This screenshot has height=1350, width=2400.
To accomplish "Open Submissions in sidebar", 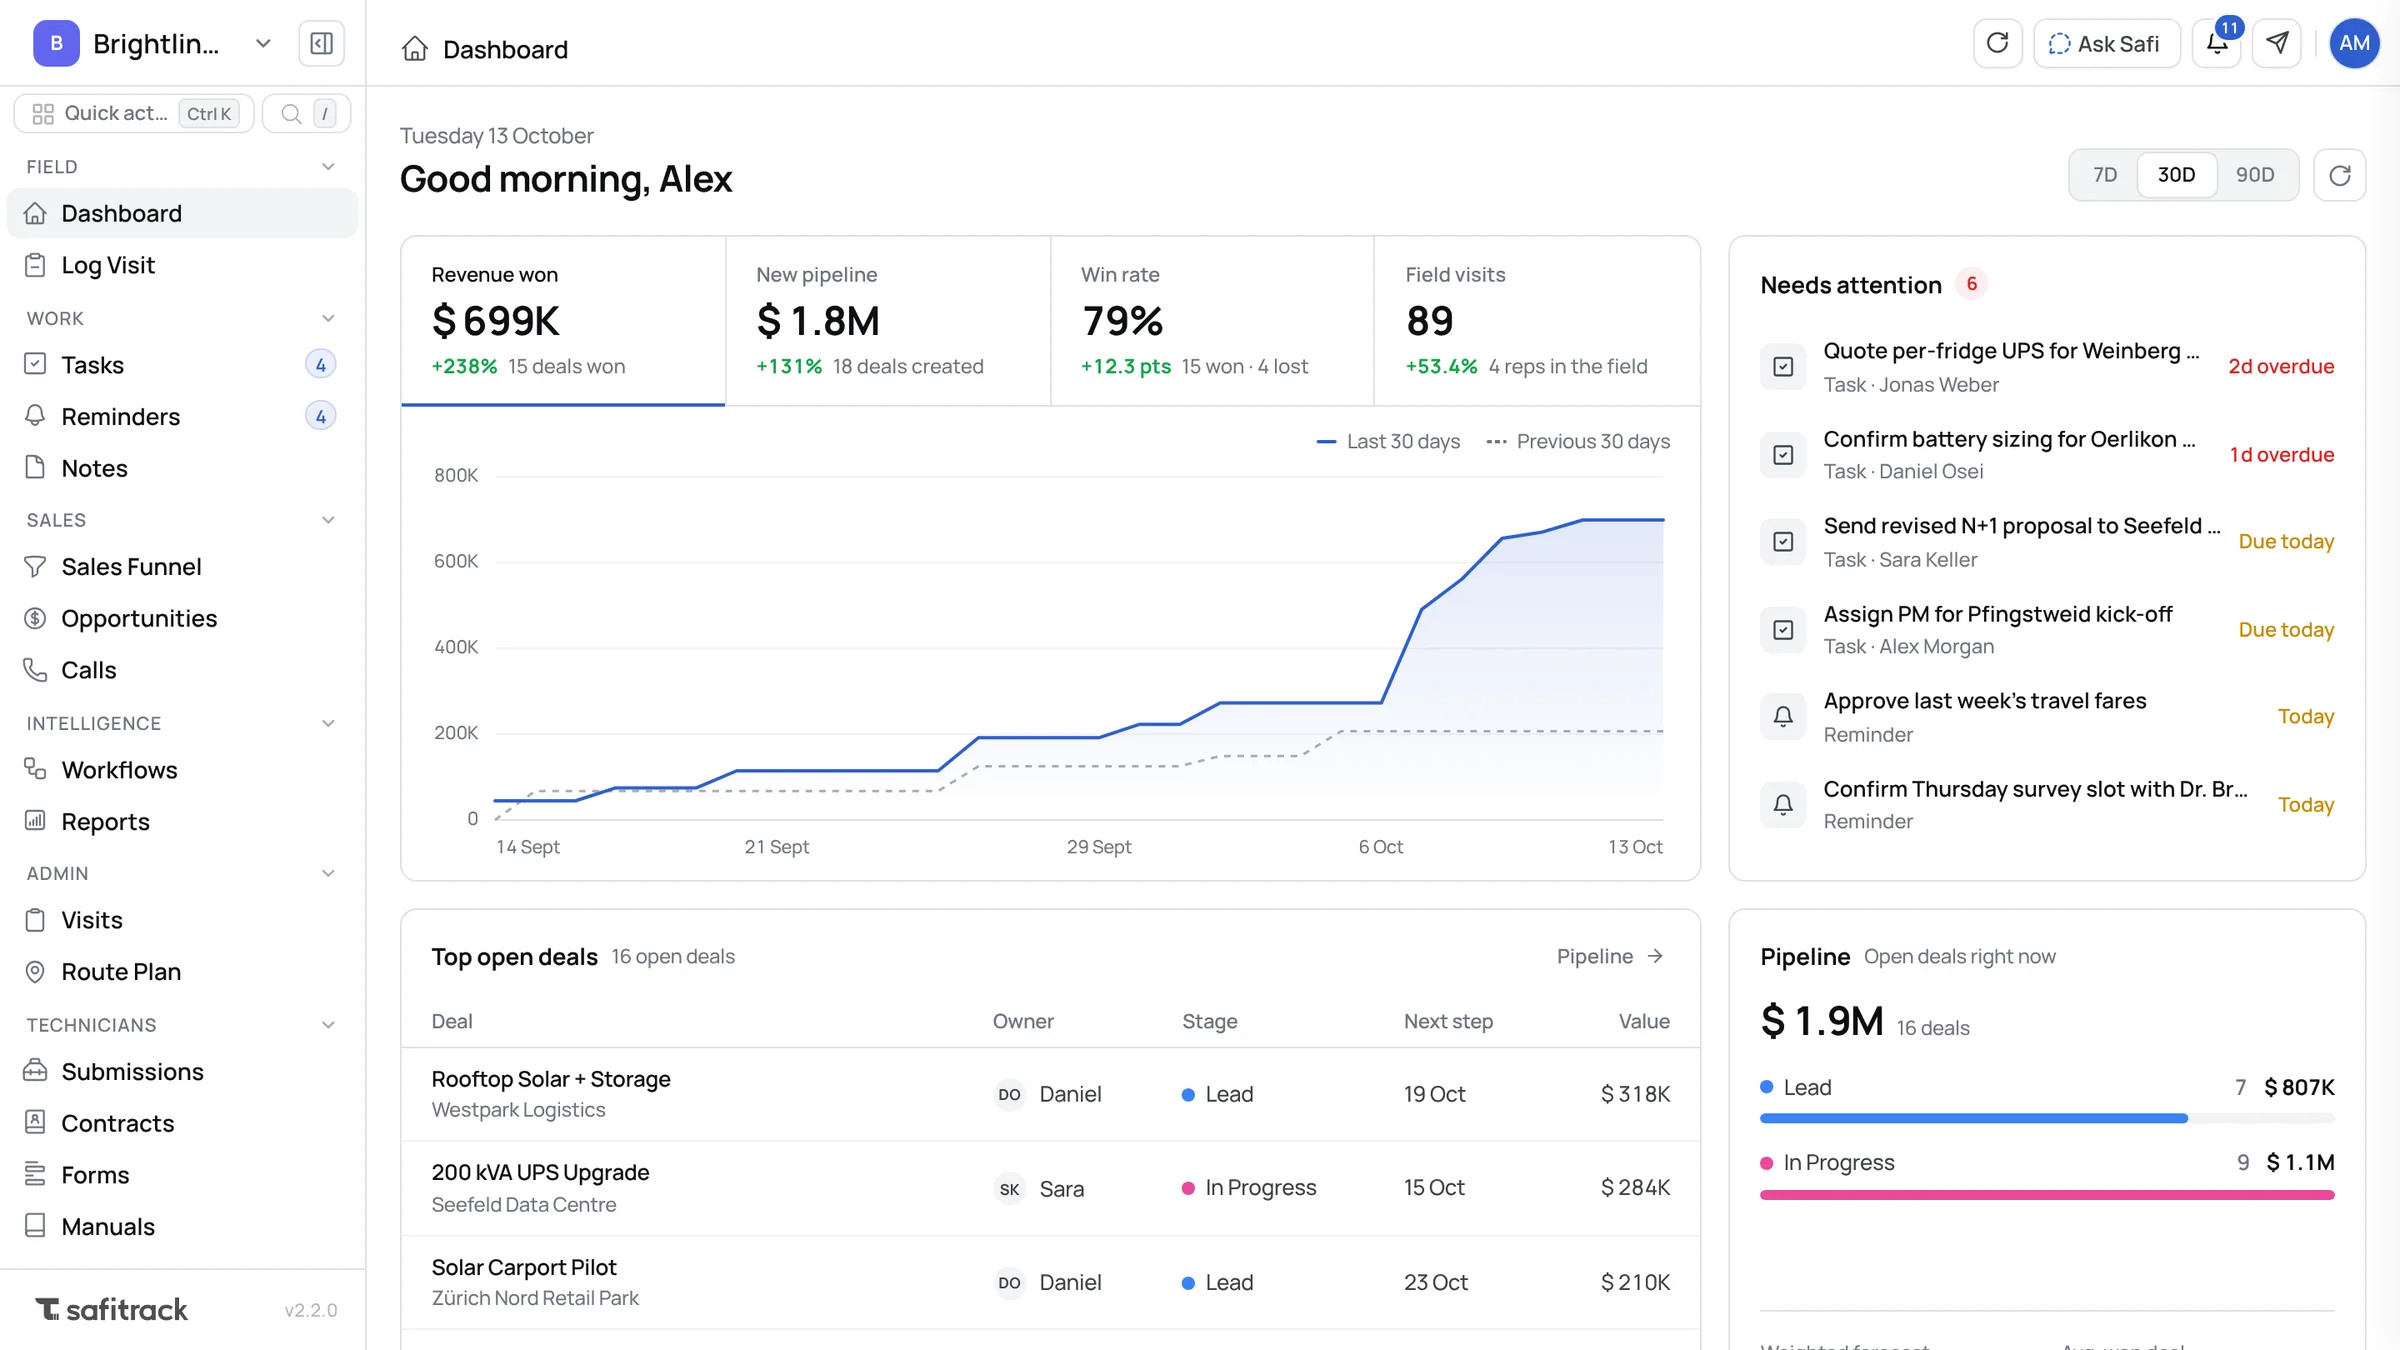I will point(182,1072).
